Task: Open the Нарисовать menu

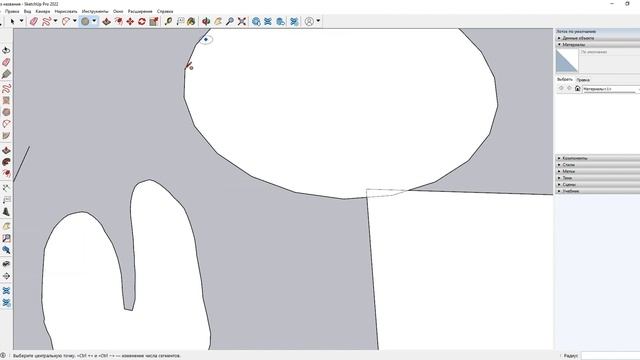Action: (x=66, y=11)
